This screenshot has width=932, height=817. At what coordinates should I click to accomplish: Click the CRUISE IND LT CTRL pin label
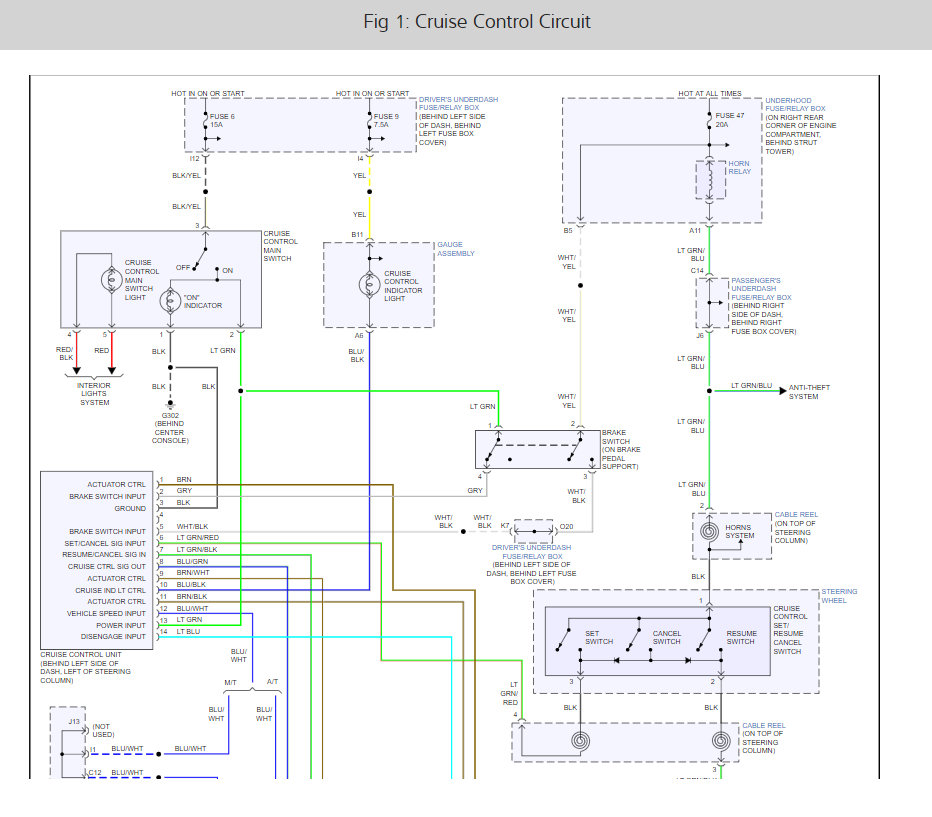(x=110, y=590)
